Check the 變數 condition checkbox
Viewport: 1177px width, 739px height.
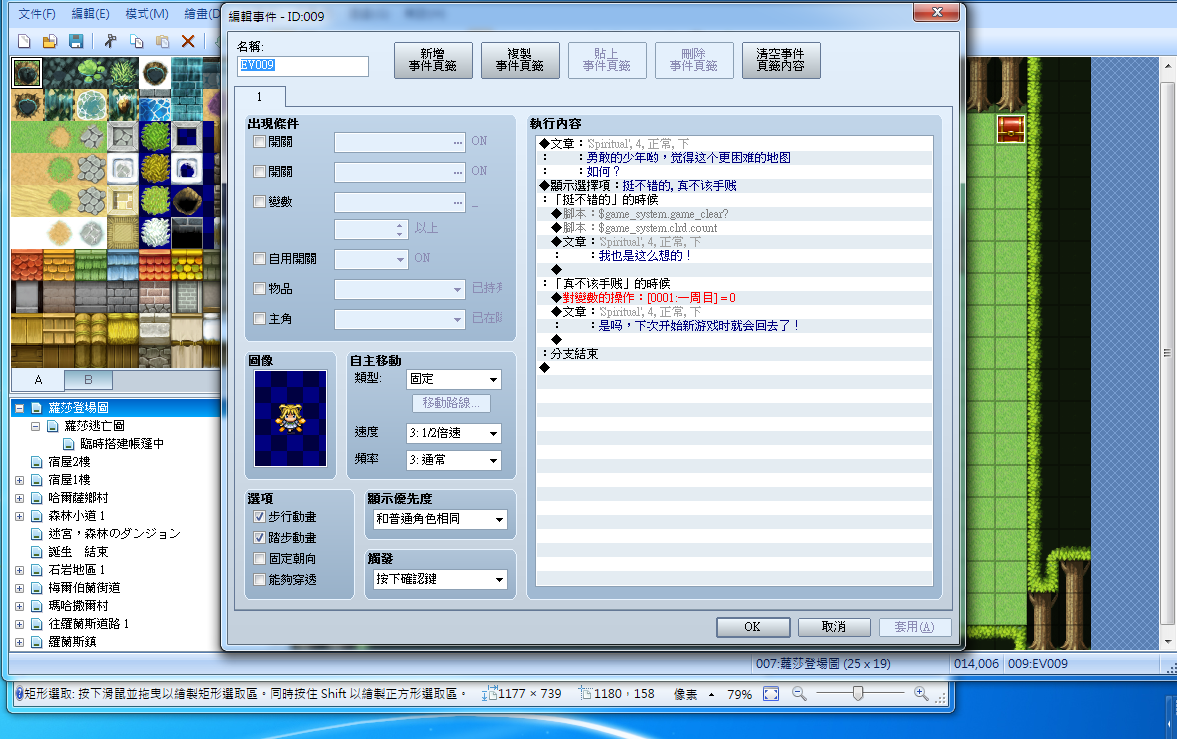[260, 201]
